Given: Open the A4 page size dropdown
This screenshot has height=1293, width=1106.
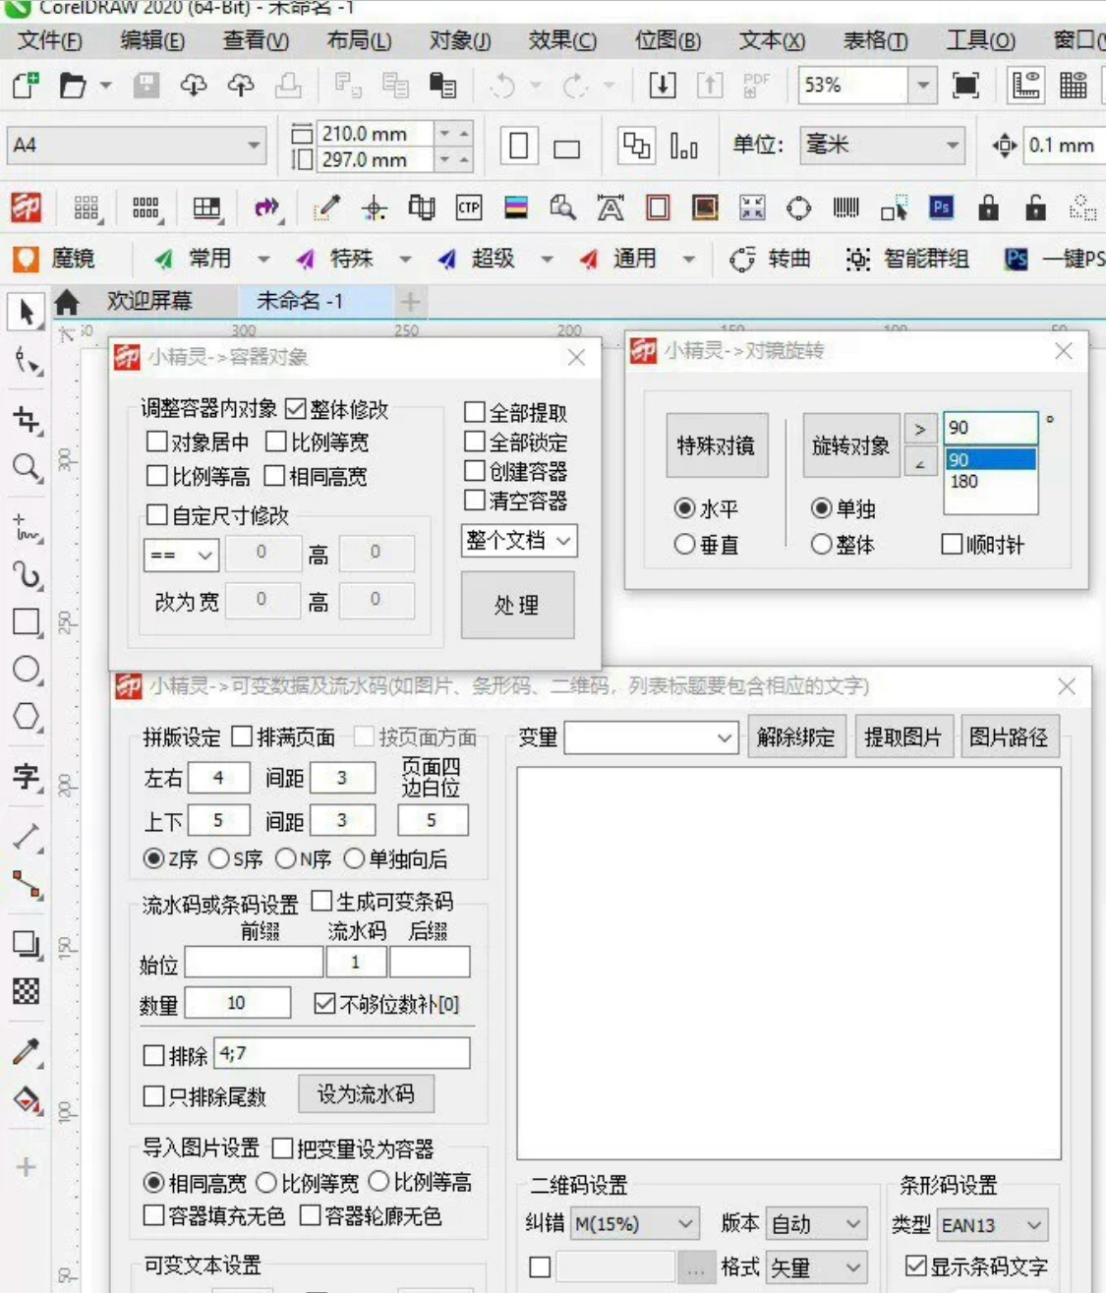Looking at the screenshot, I should tap(254, 146).
